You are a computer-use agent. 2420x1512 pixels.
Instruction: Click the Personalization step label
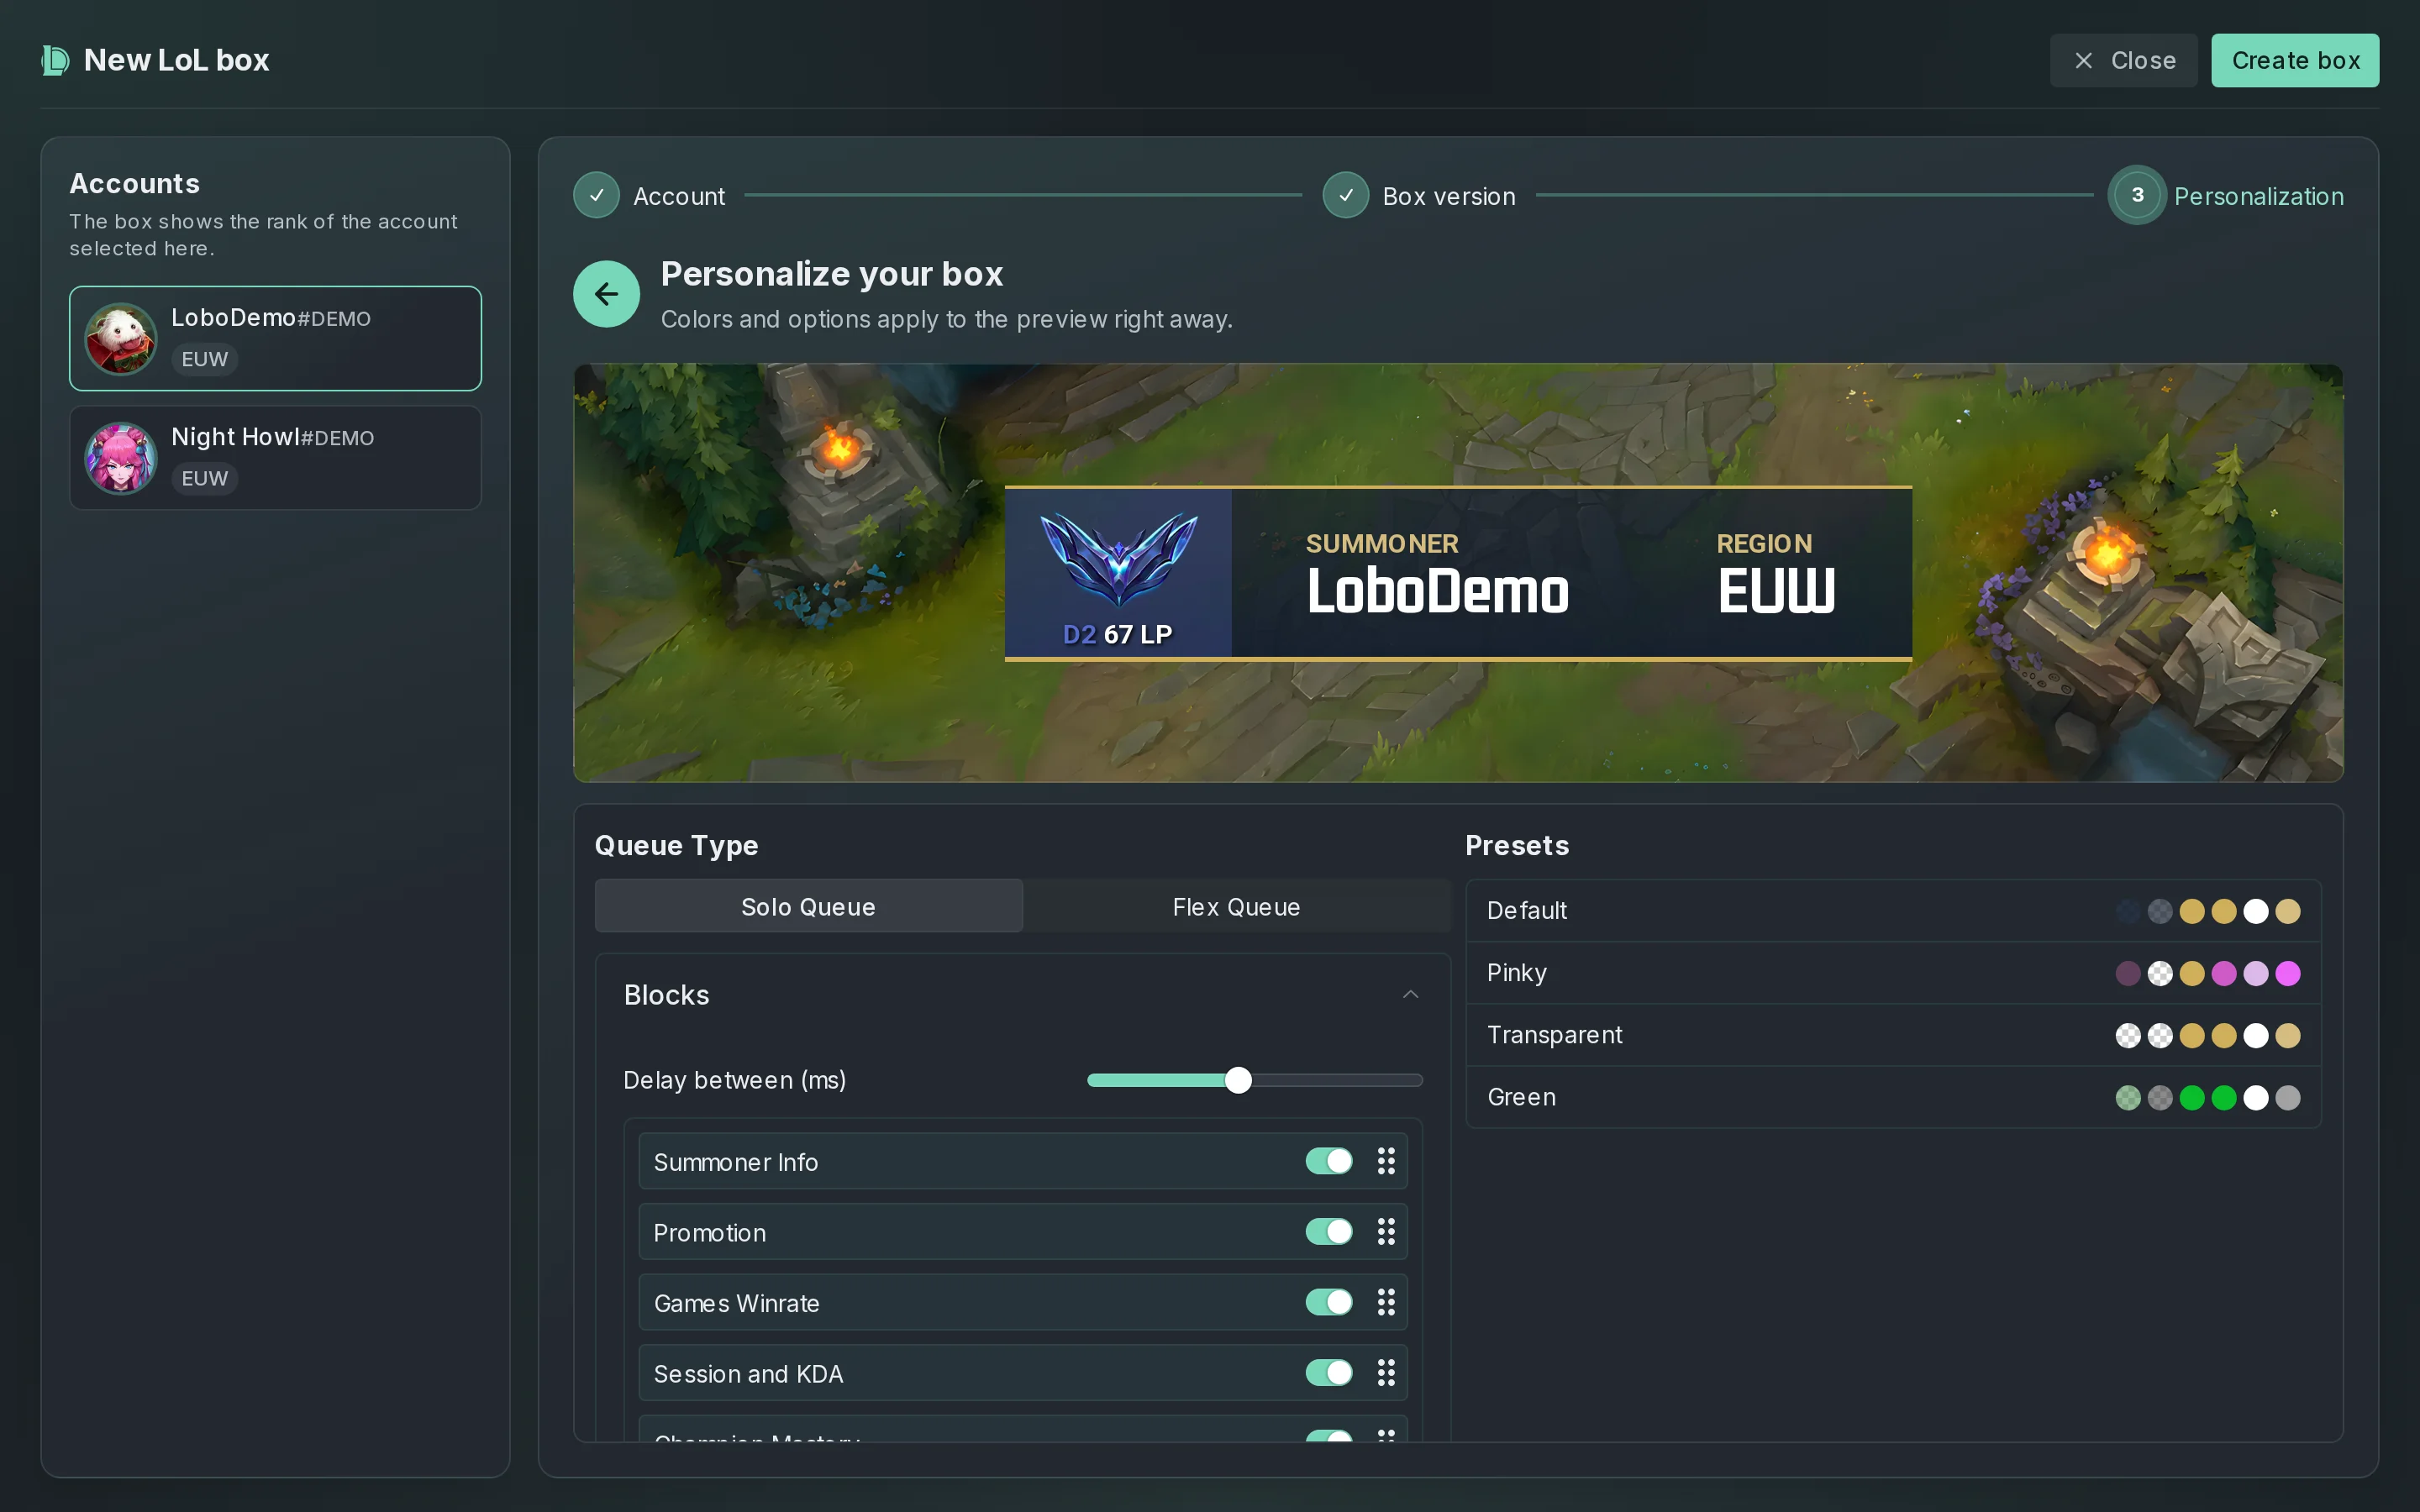(x=2259, y=196)
